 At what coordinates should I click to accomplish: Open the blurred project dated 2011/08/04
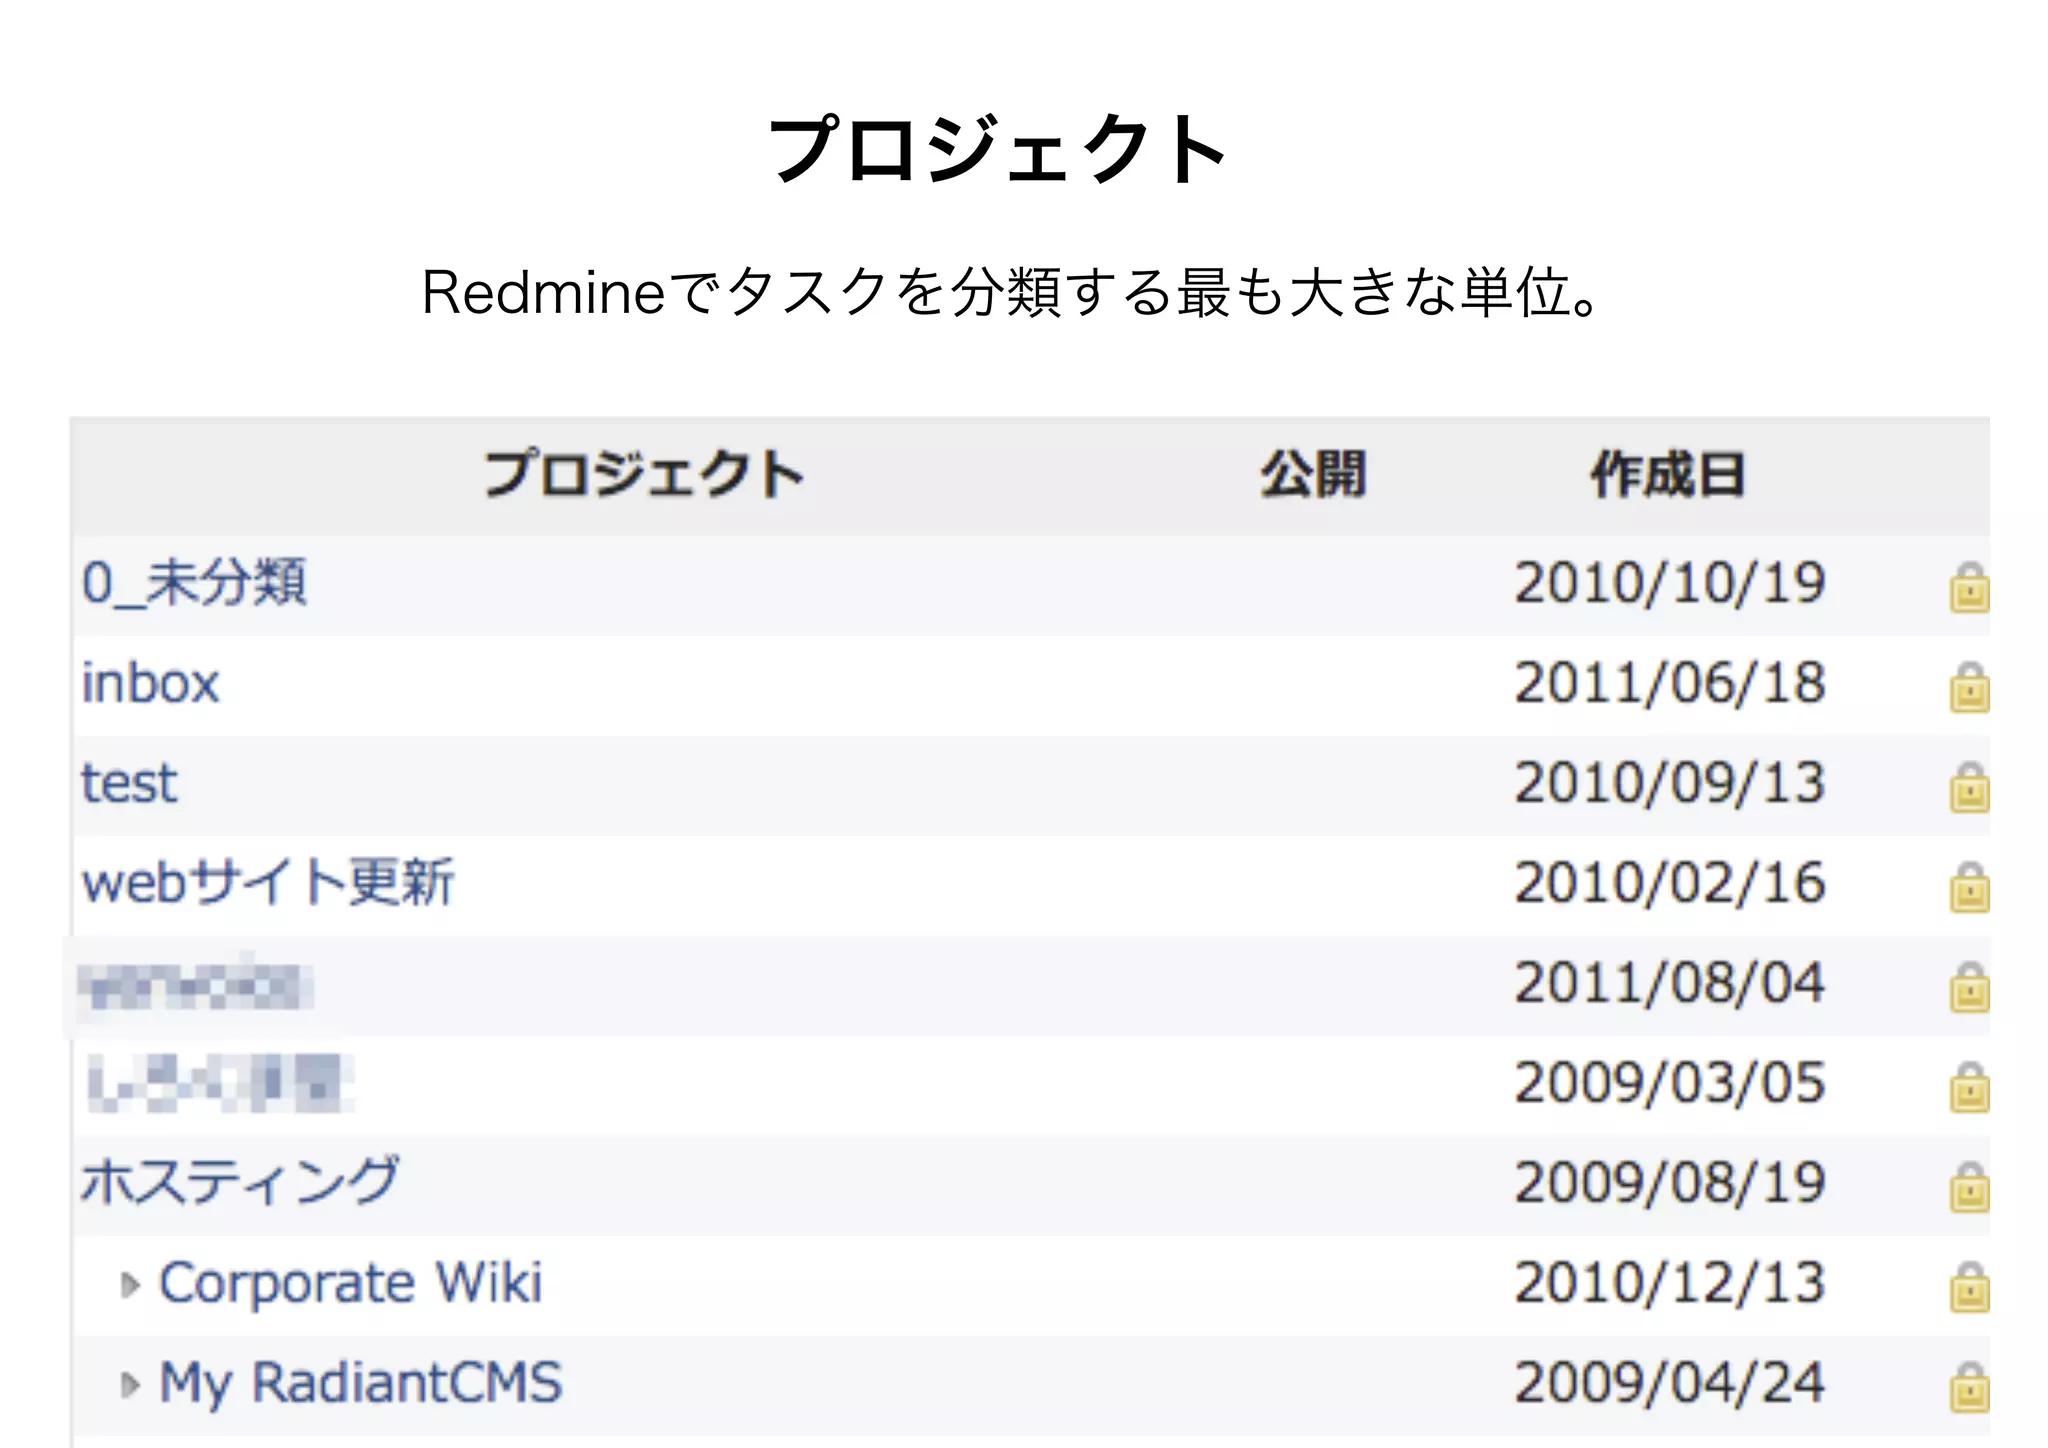point(196,986)
